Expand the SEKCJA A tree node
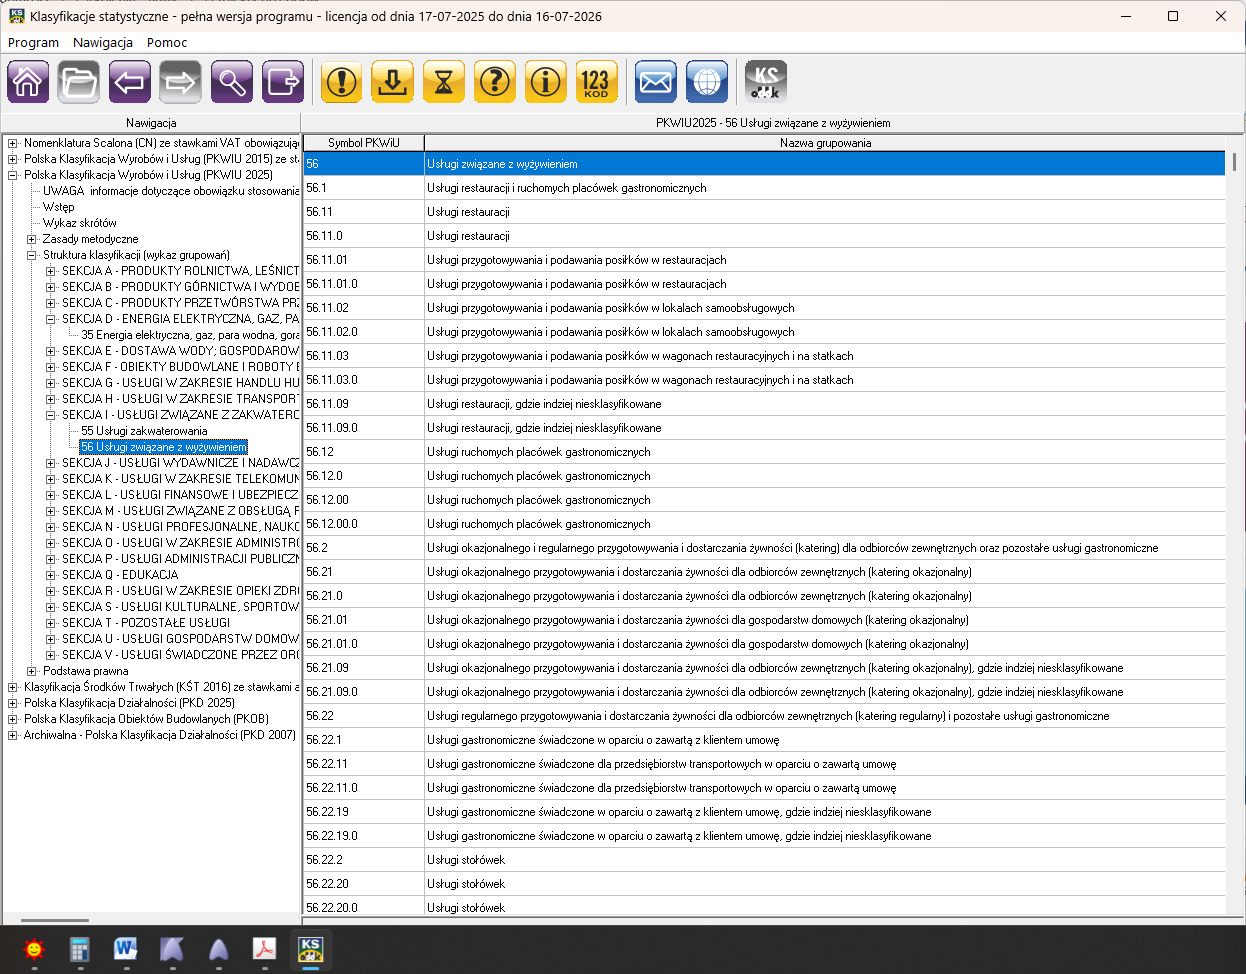Viewport: 1246px width, 974px height. tap(51, 271)
